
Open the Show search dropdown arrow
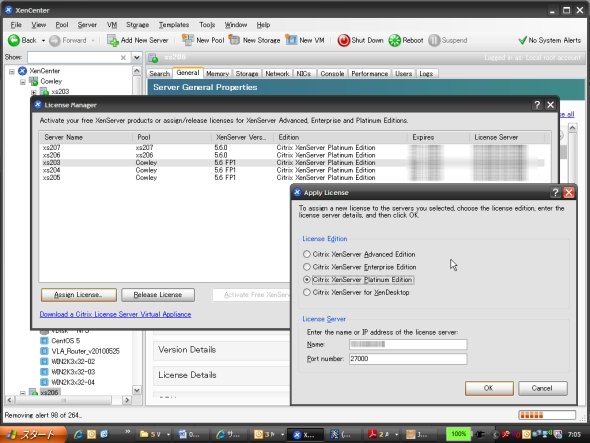coord(137,58)
